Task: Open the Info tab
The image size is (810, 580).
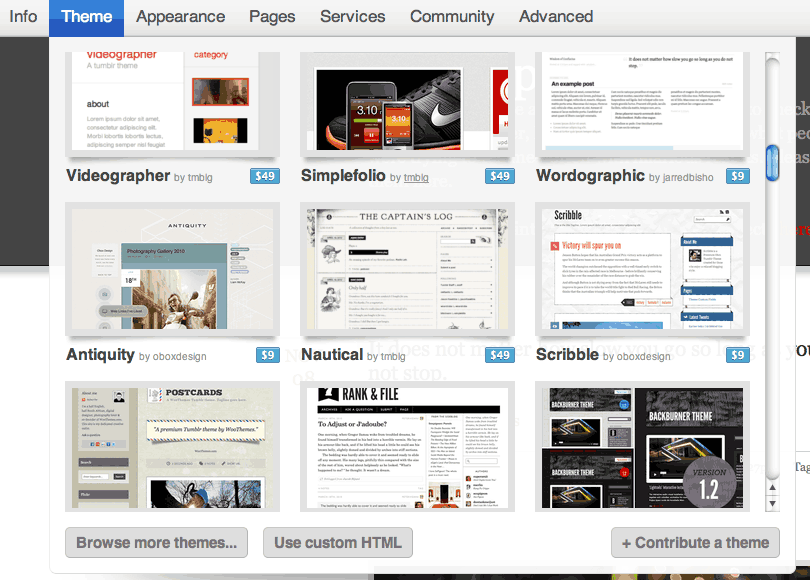Action: click(23, 17)
